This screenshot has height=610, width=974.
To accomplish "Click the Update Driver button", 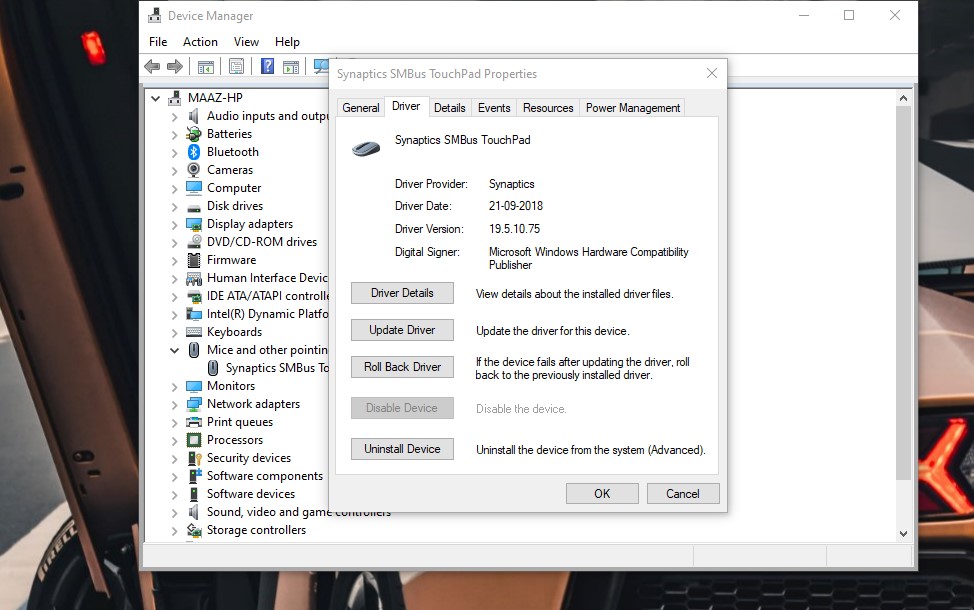I will pyautogui.click(x=402, y=330).
